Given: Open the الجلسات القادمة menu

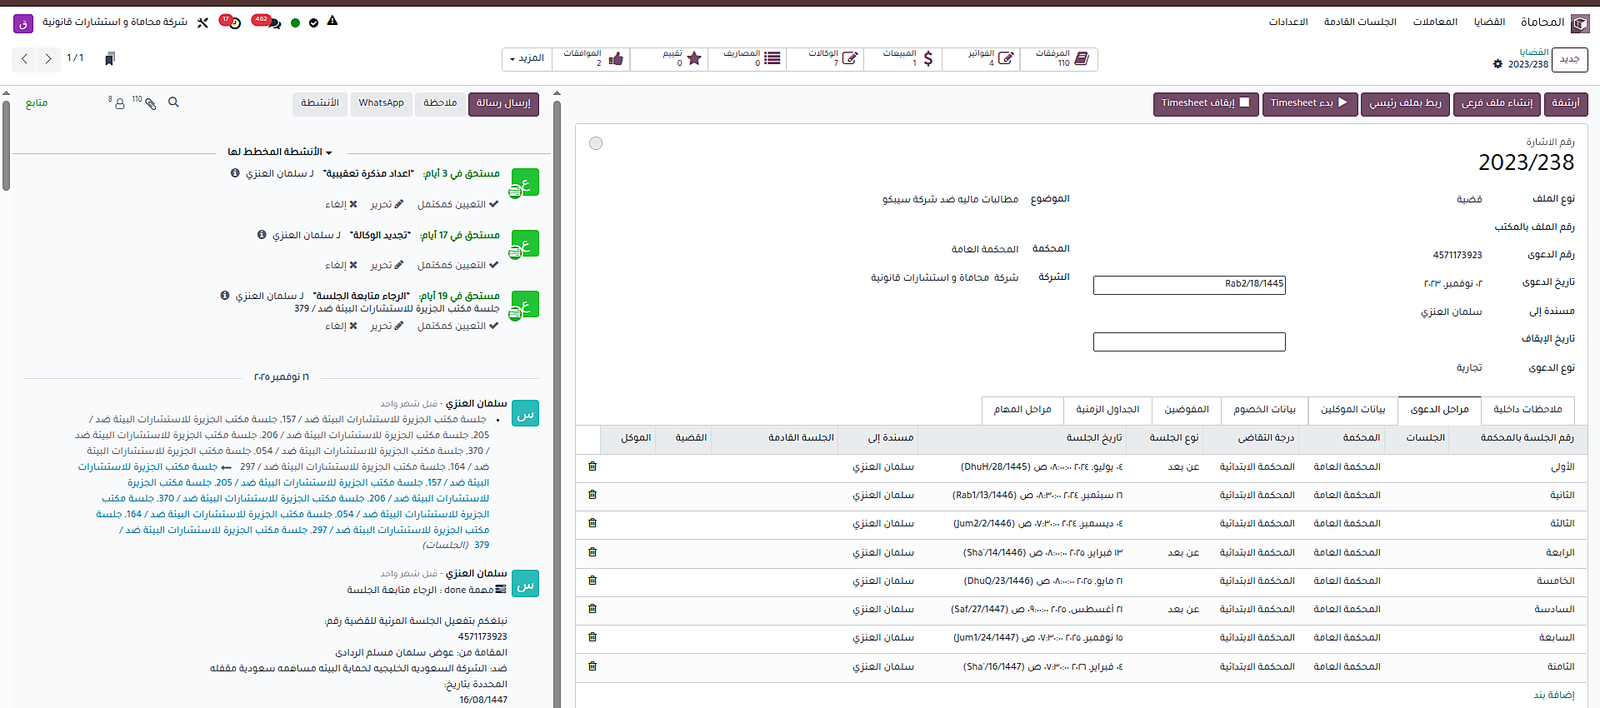Looking at the screenshot, I should click(x=1360, y=22).
